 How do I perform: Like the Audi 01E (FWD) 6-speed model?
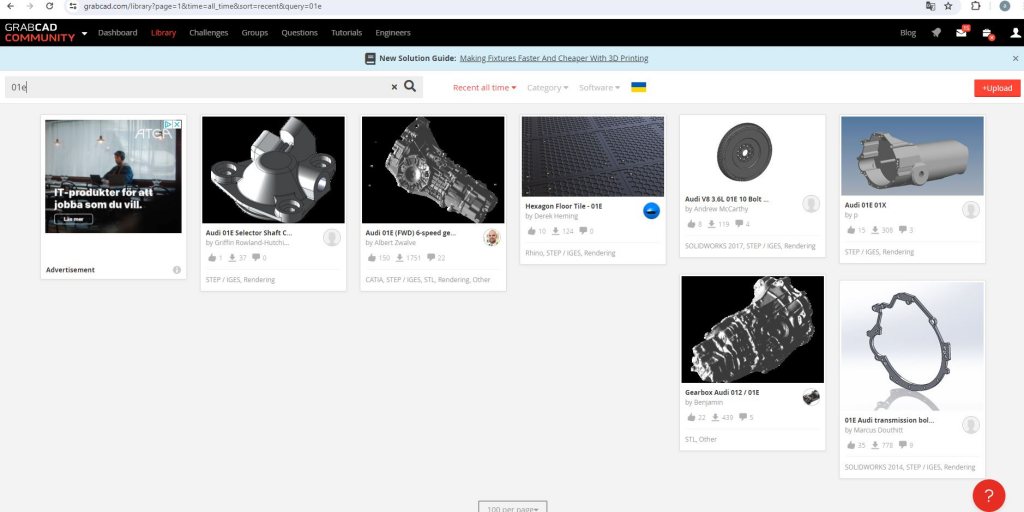pyautogui.click(x=372, y=258)
